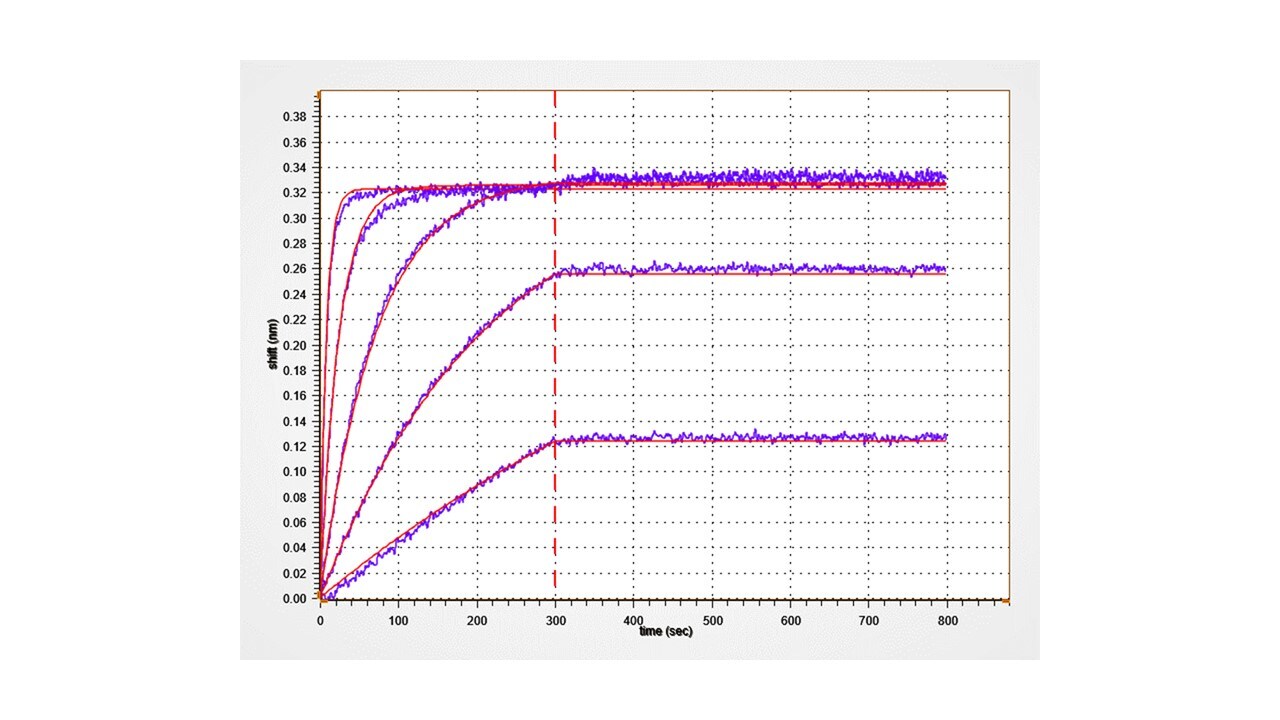Click the y-axis tick label "0.20"
This screenshot has height=720, width=1280.
click(294, 345)
